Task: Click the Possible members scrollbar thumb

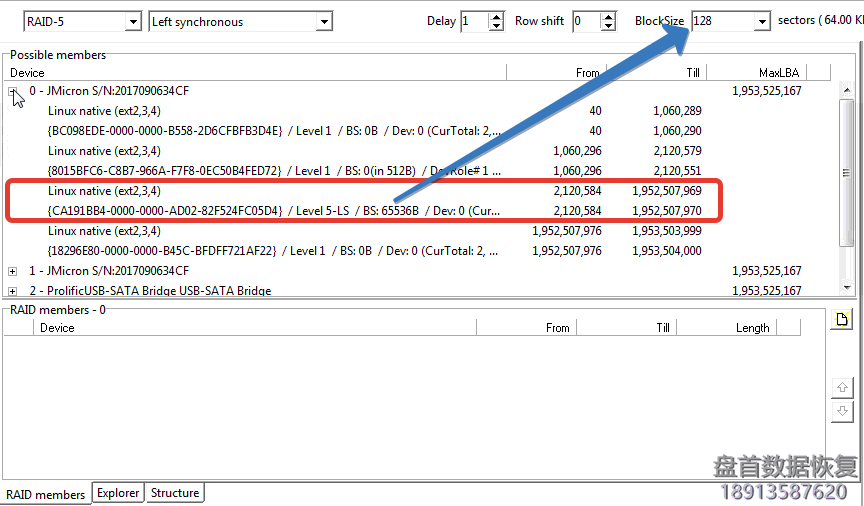Action: click(x=846, y=173)
